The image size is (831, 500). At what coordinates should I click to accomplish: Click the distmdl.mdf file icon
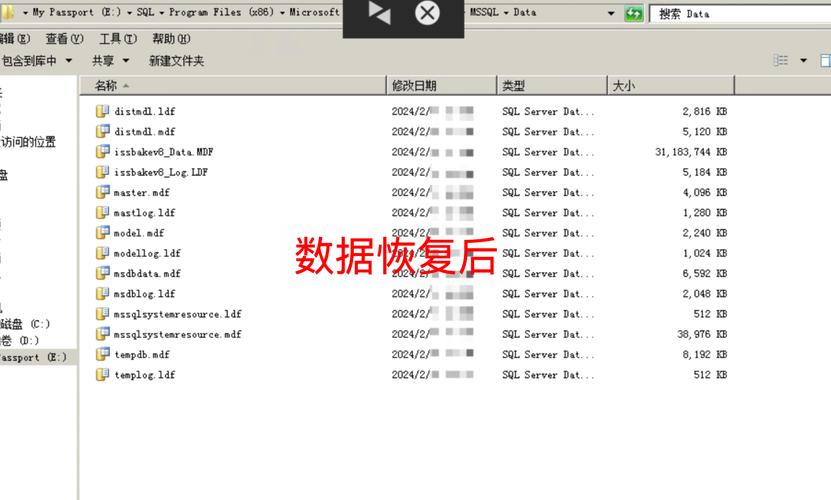[102, 131]
